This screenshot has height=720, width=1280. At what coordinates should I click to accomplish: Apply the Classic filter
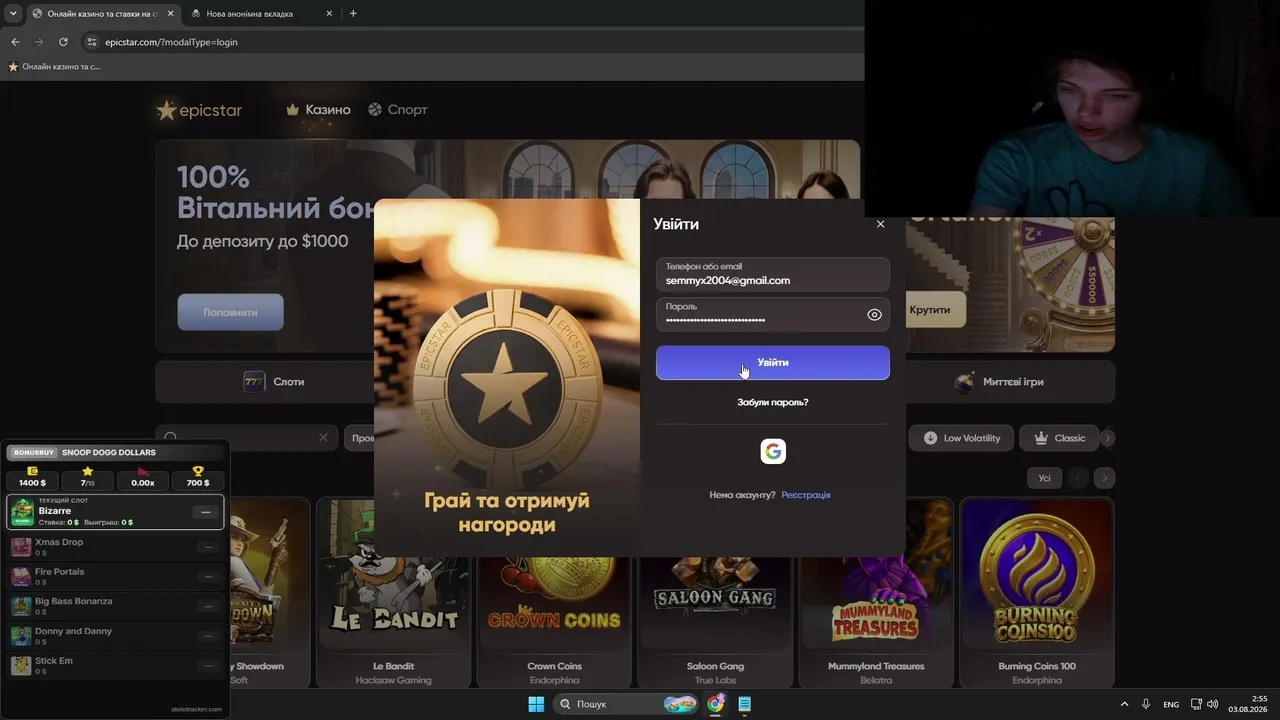[x=1059, y=438]
